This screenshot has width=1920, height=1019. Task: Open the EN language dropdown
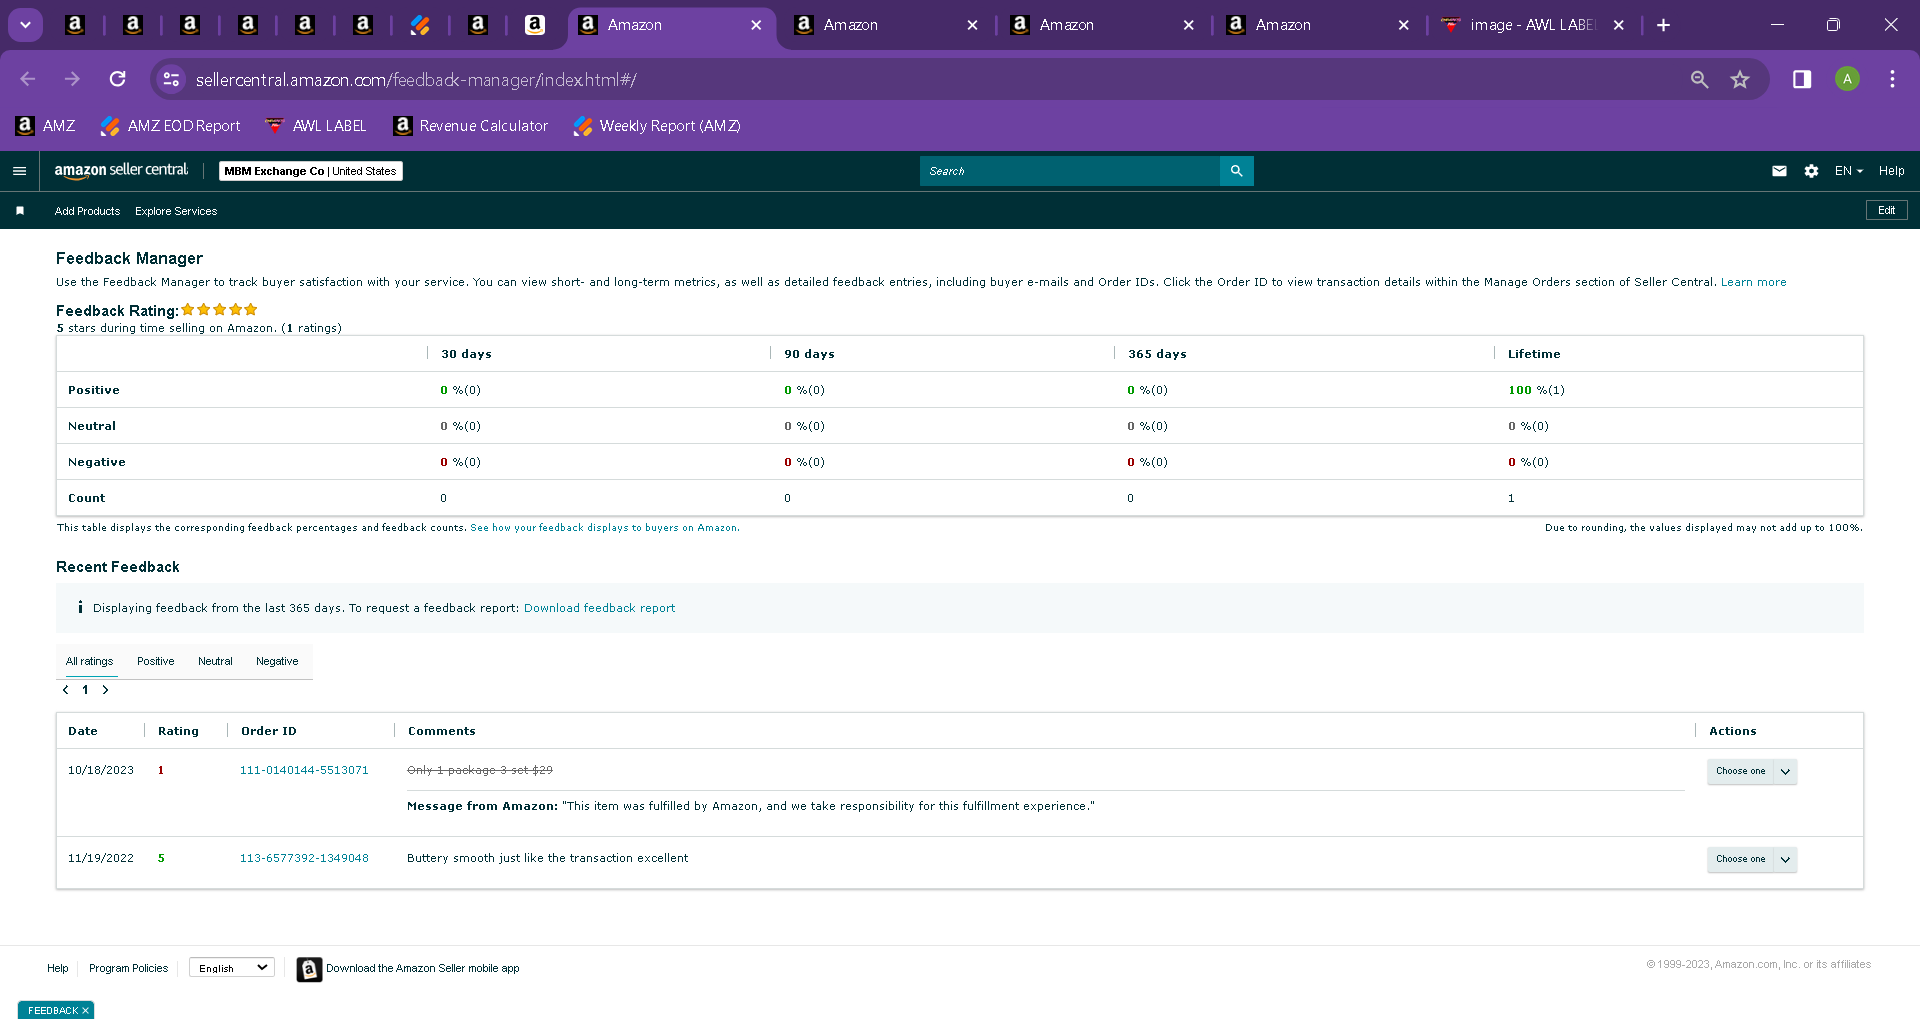1849,171
